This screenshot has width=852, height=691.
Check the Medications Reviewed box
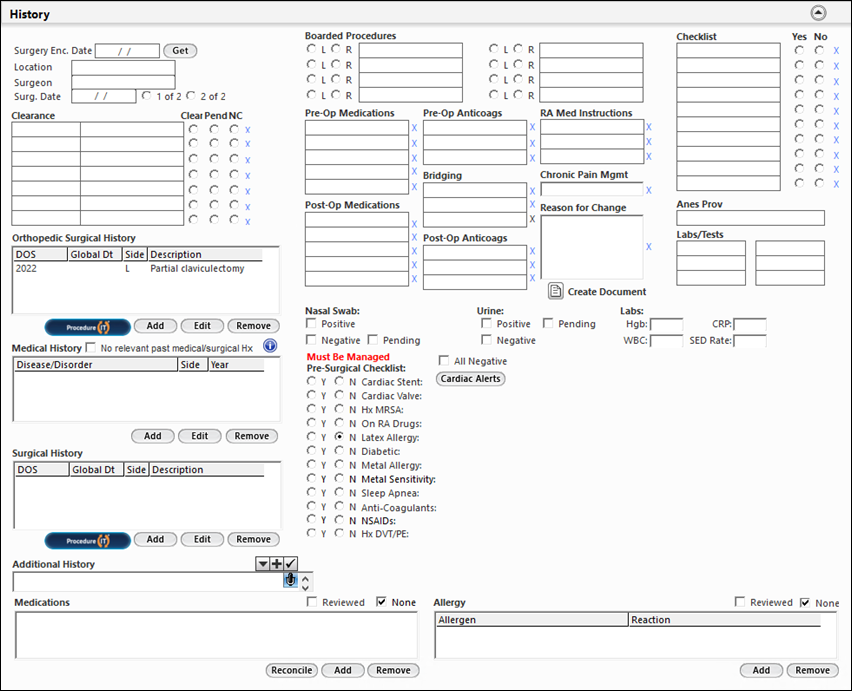[x=312, y=602]
